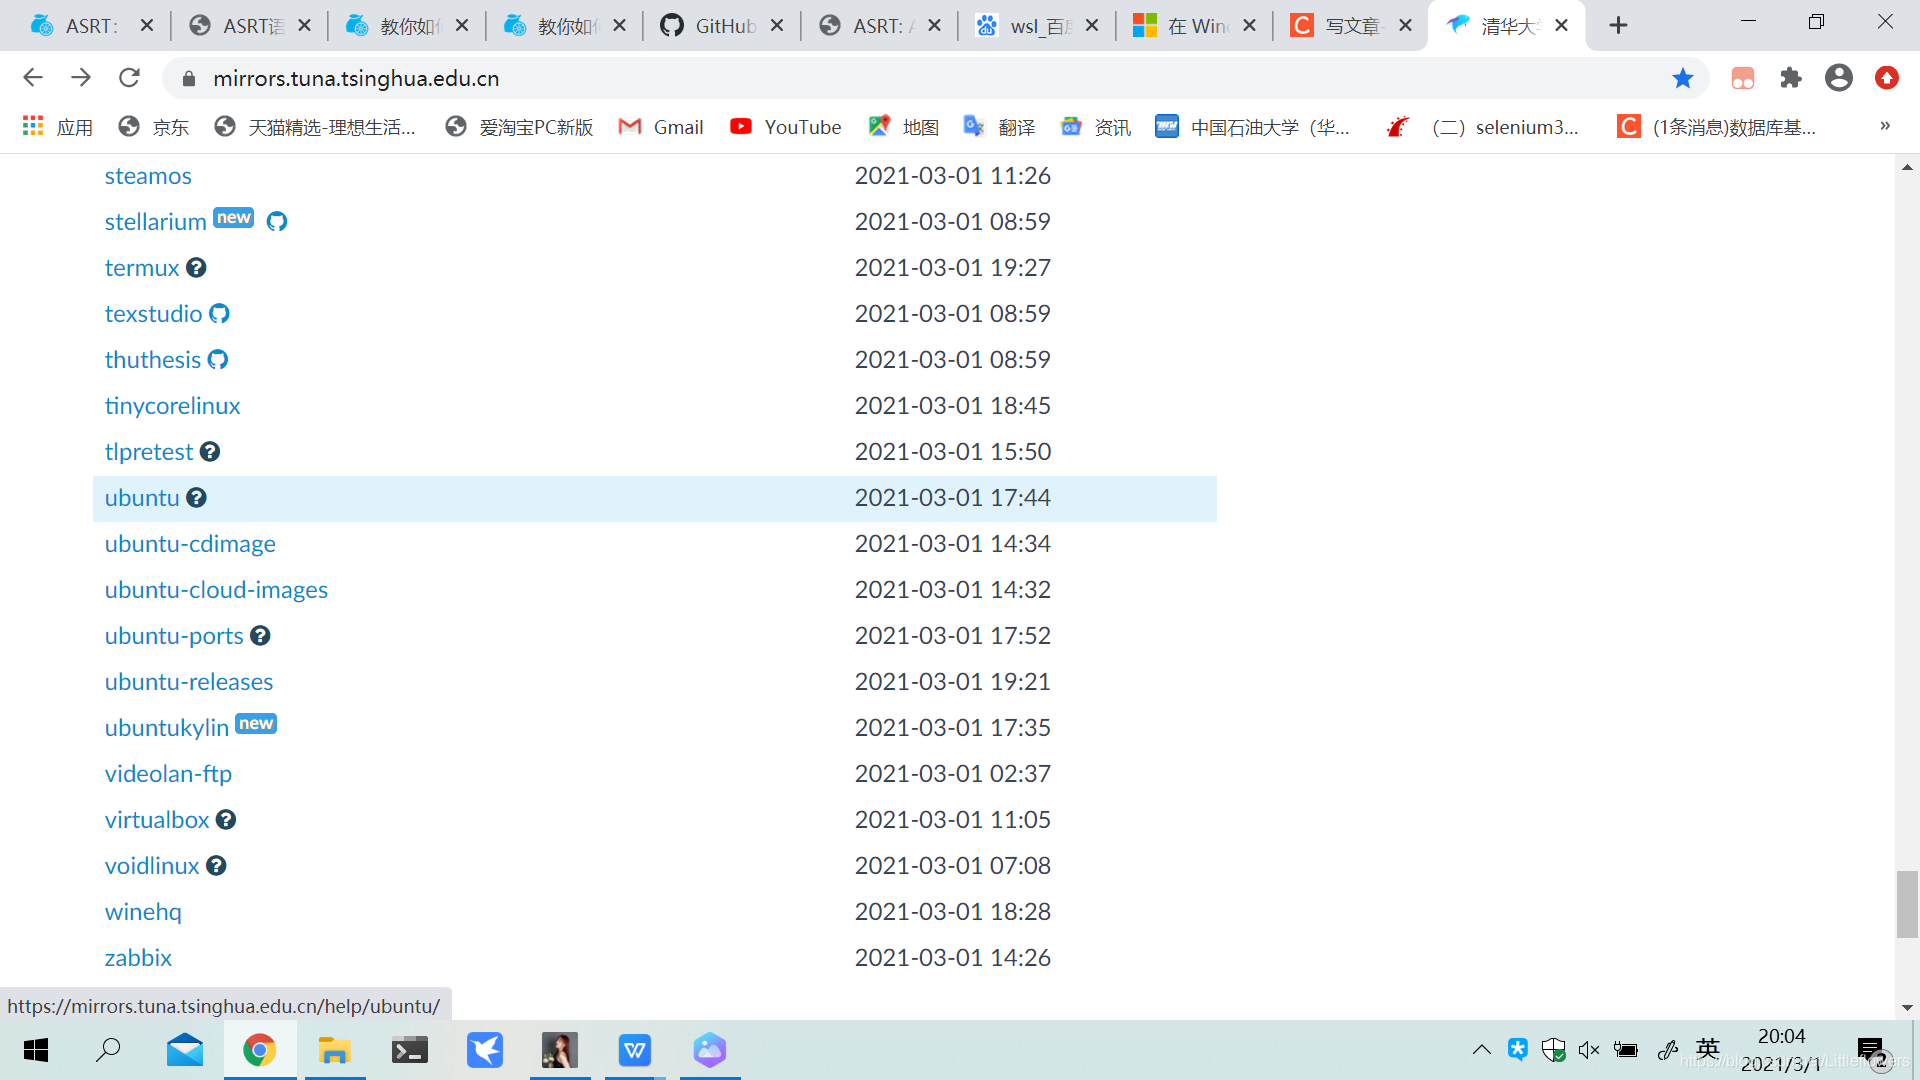The height and width of the screenshot is (1080, 1920).
Task: Open the ubuntu-releases mirror link
Action: pos(189,682)
